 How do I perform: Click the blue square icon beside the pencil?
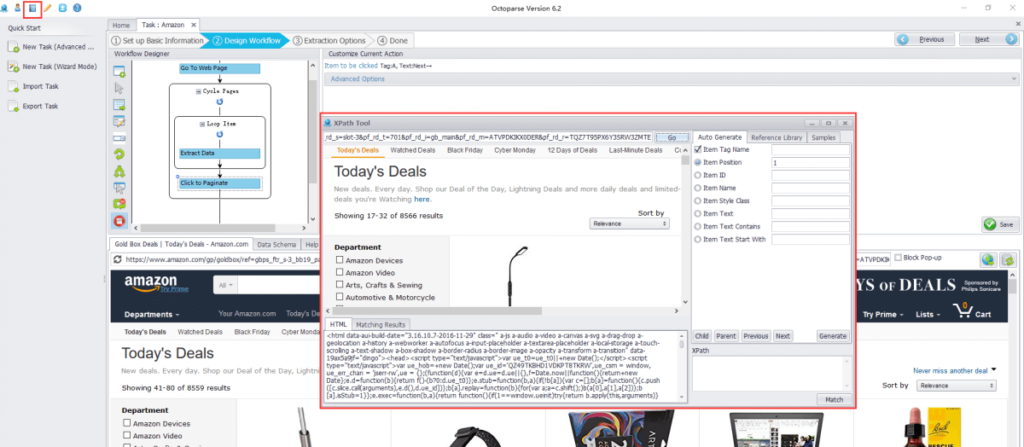point(62,8)
